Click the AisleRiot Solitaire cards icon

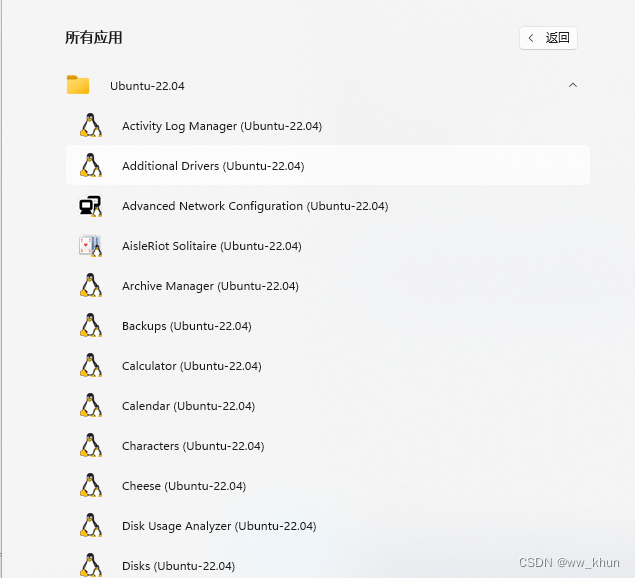91,245
